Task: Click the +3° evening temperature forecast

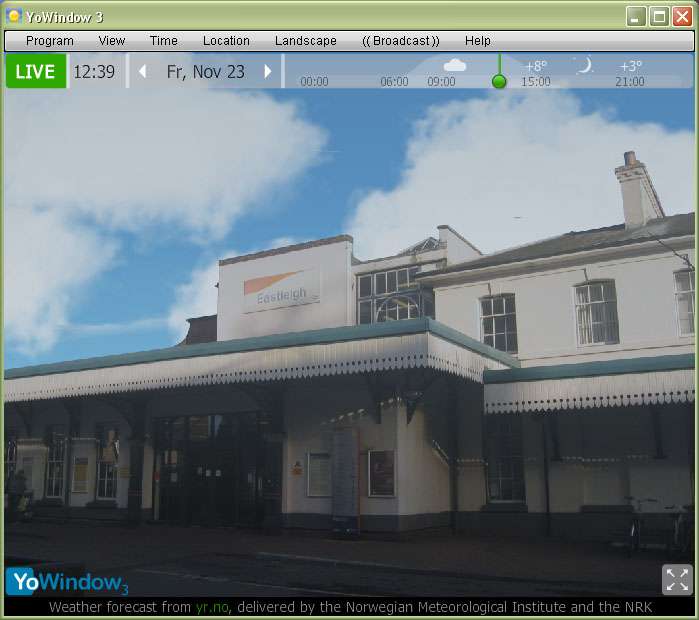Action: point(631,66)
